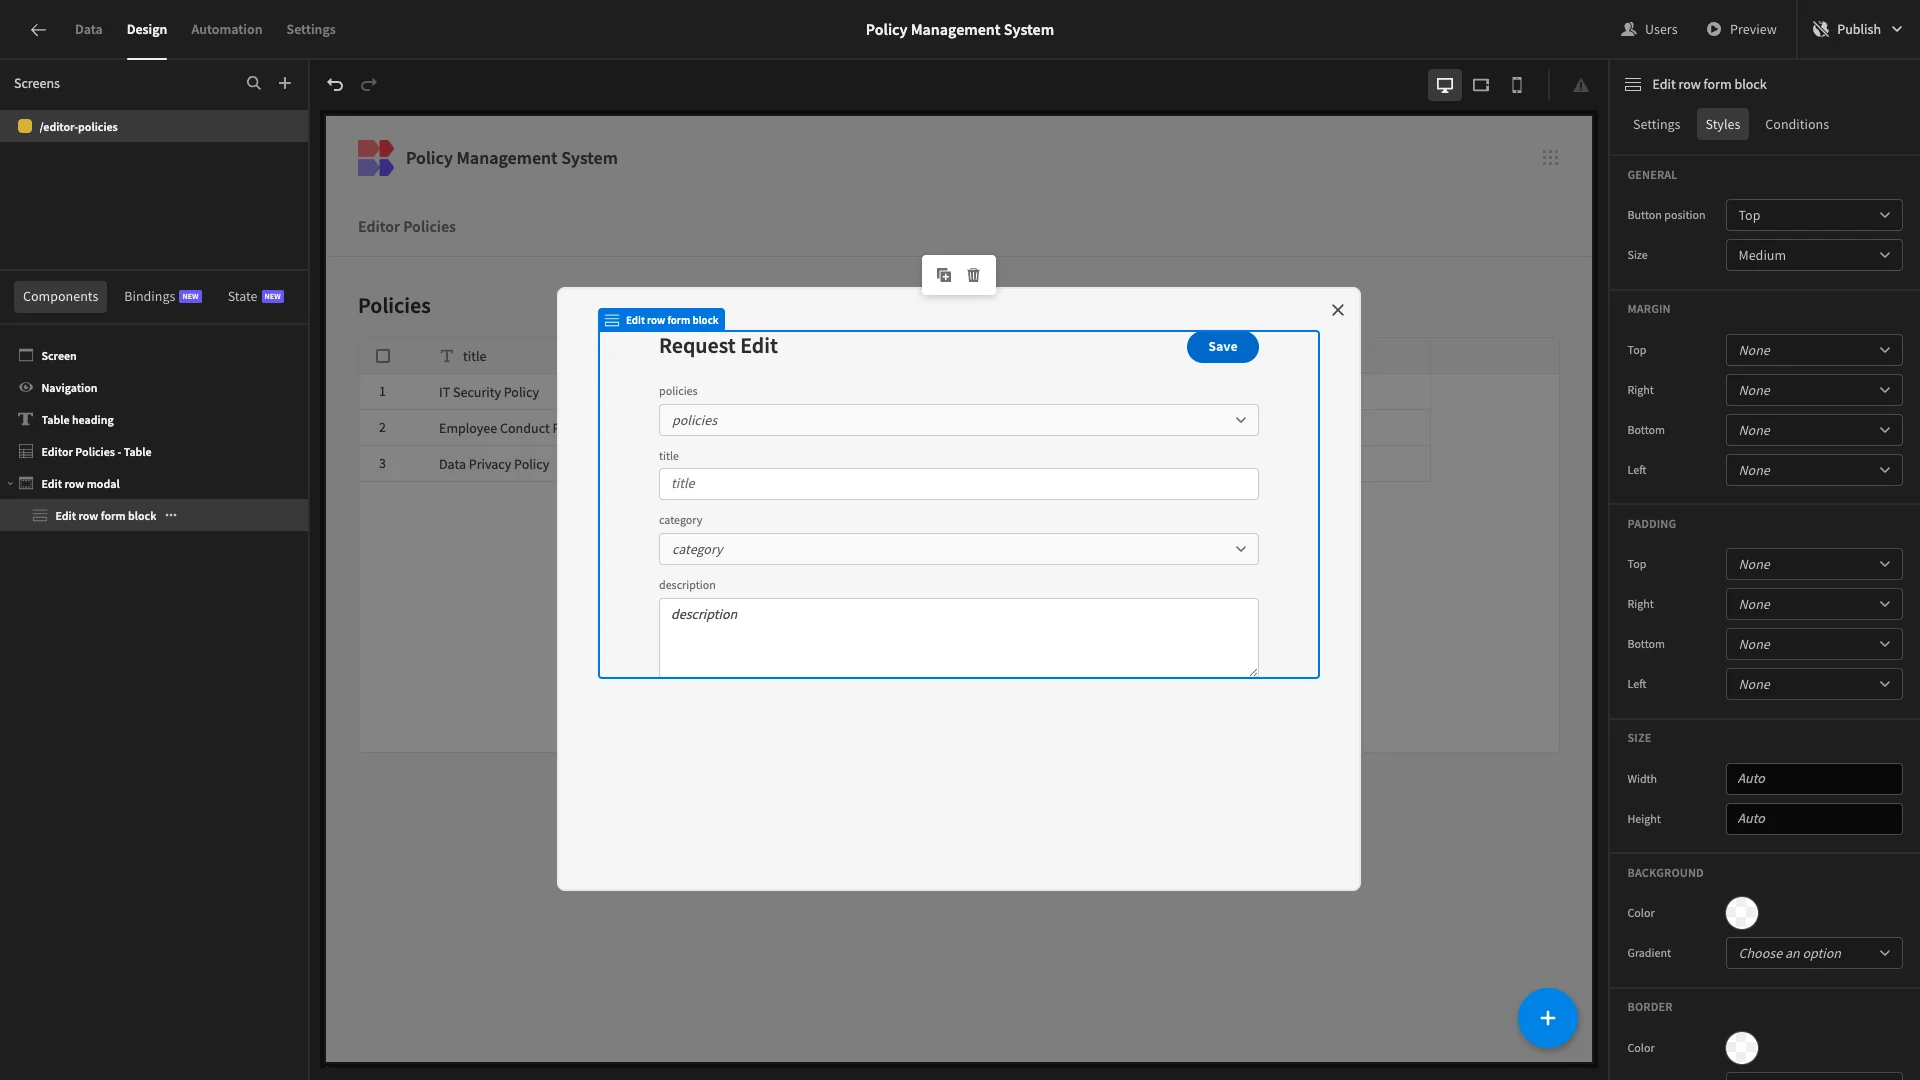Switch to the Automation tab
The height and width of the screenshot is (1080, 1920).
click(x=226, y=30)
